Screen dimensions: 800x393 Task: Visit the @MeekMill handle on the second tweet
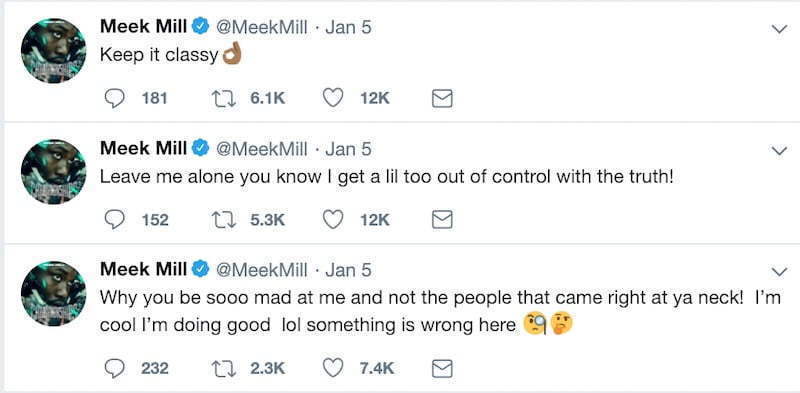[262, 149]
